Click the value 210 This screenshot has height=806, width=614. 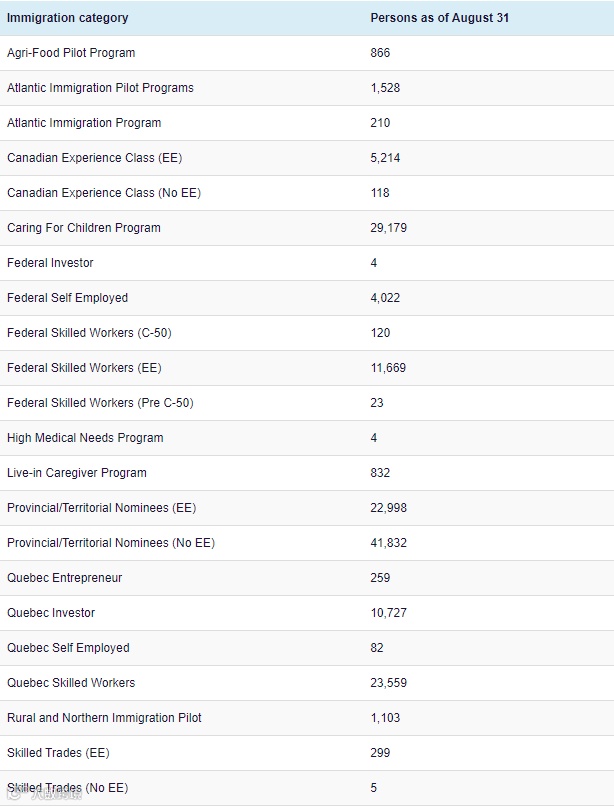tap(380, 123)
